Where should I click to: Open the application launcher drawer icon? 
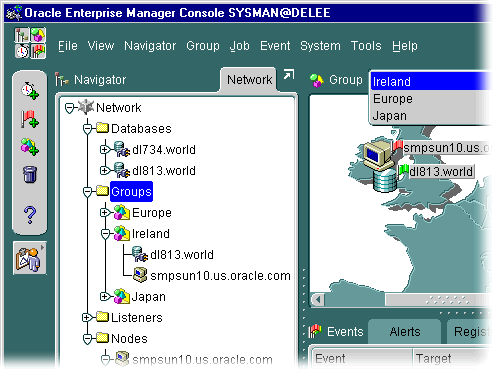[30, 258]
